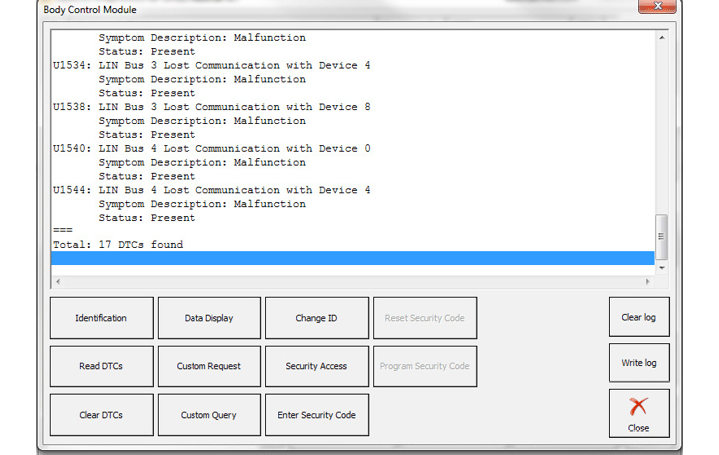Clear the log output

pyautogui.click(x=638, y=317)
